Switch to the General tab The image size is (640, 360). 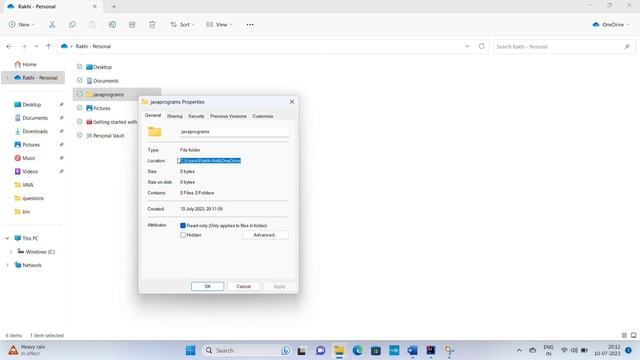click(153, 116)
